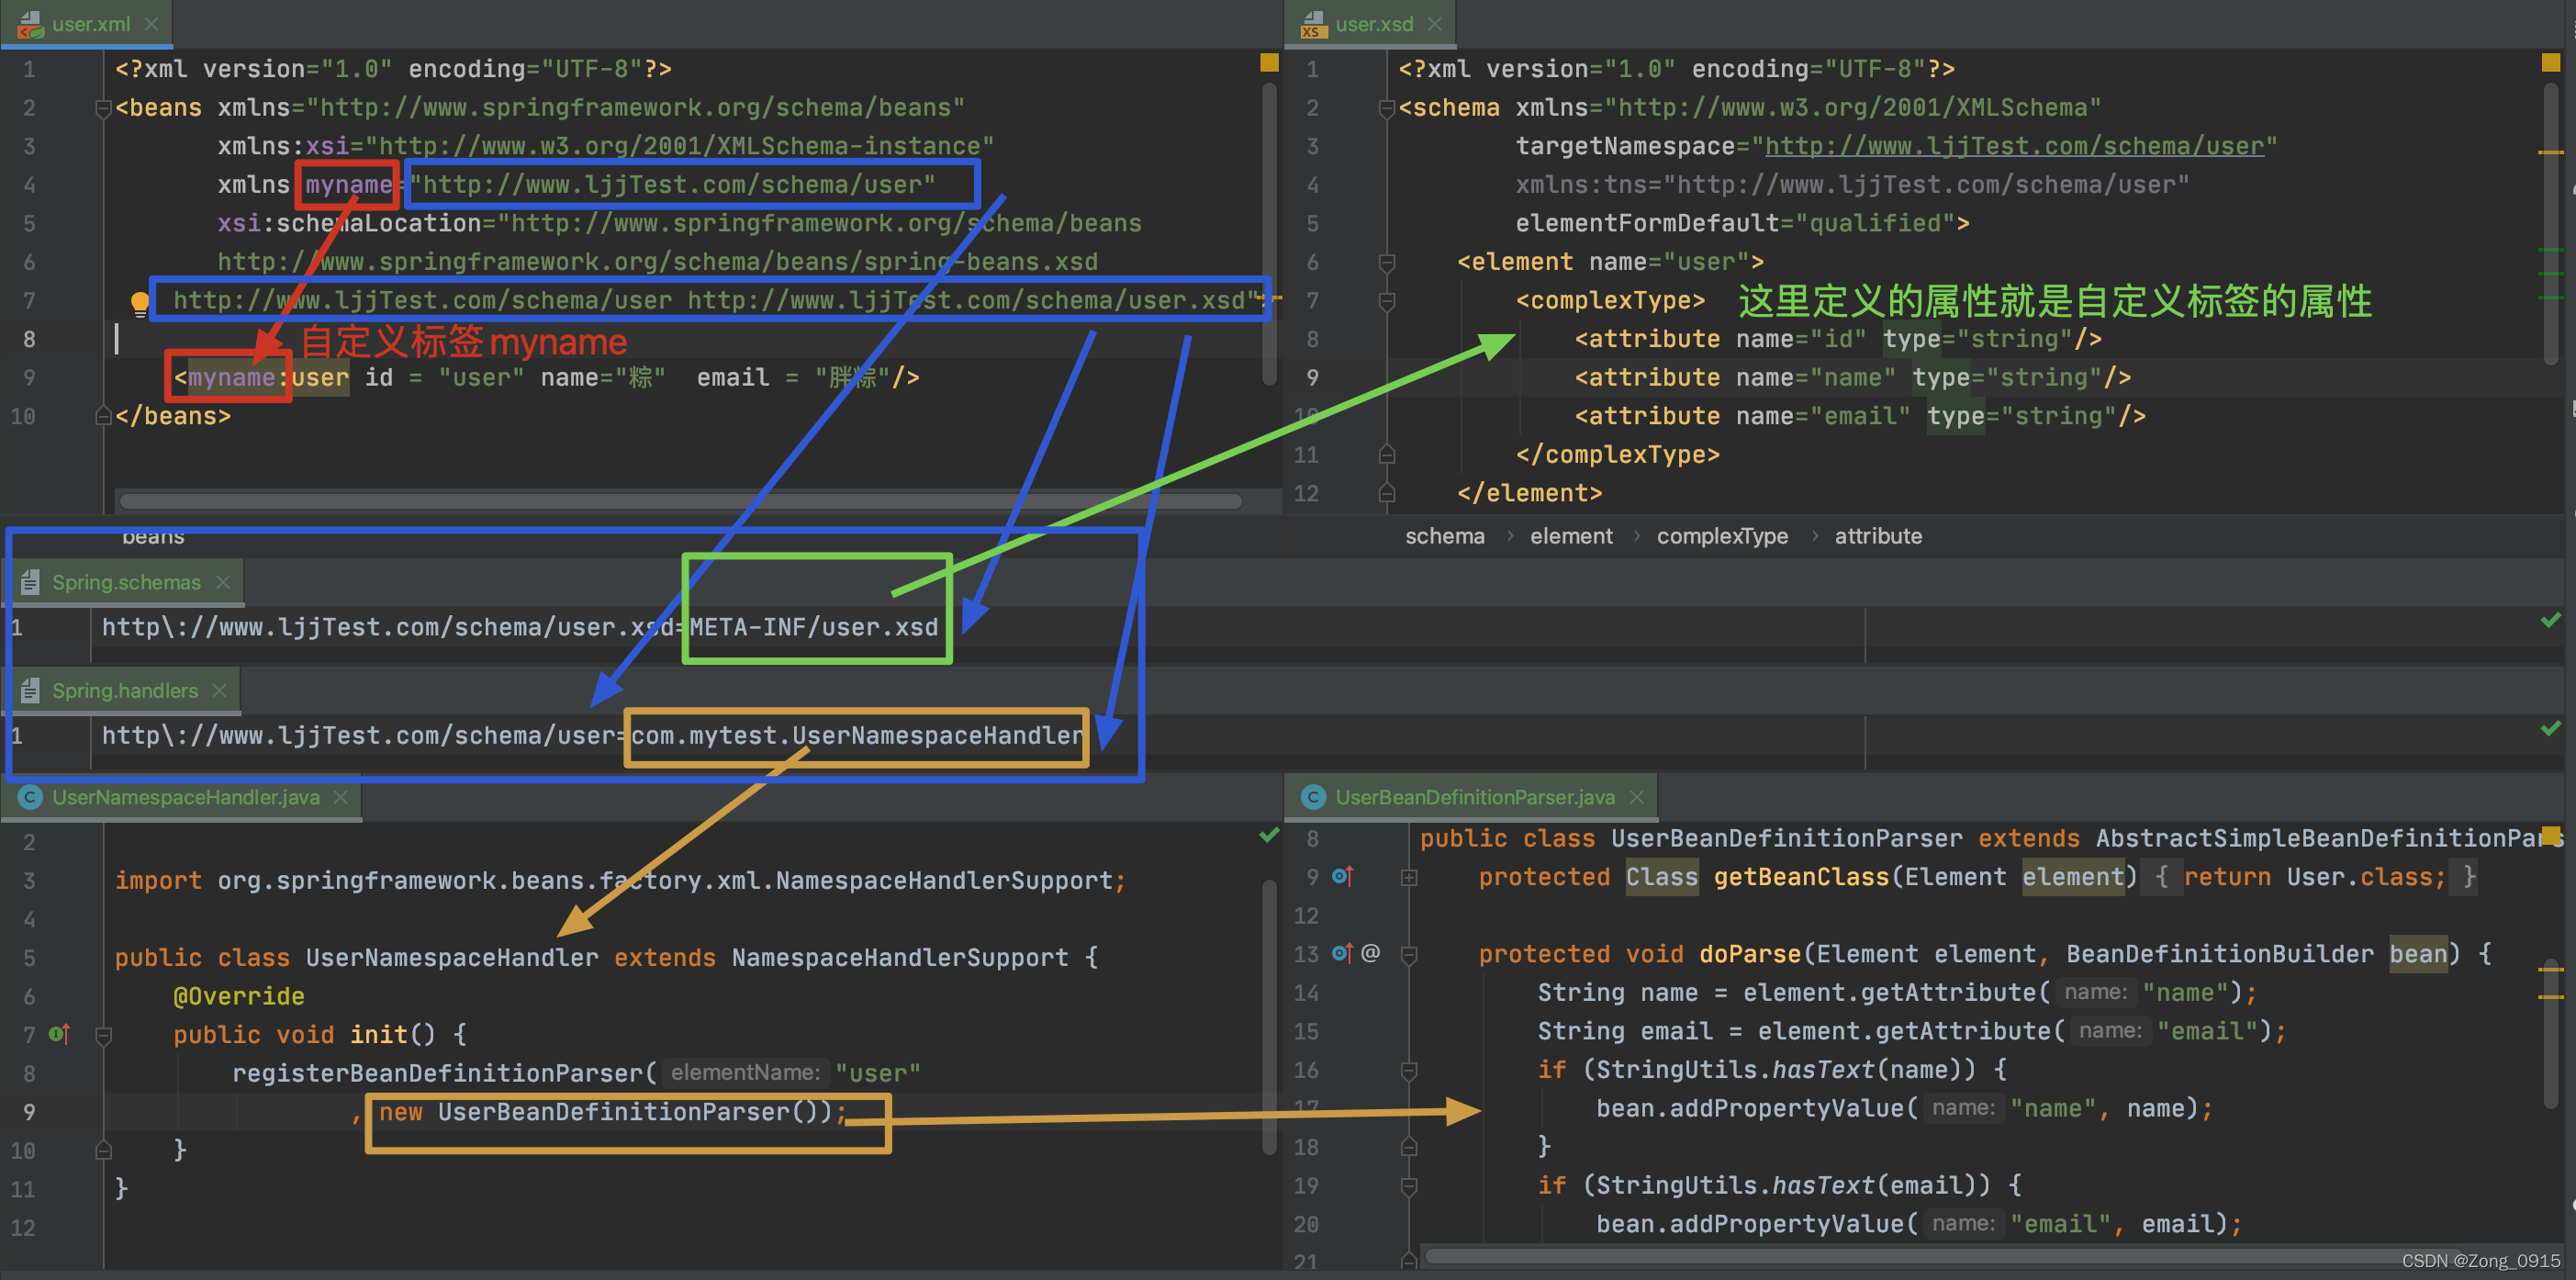Collapse the complexType fold in user.xsd
The image size is (2576, 1280).
pyautogui.click(x=1386, y=300)
